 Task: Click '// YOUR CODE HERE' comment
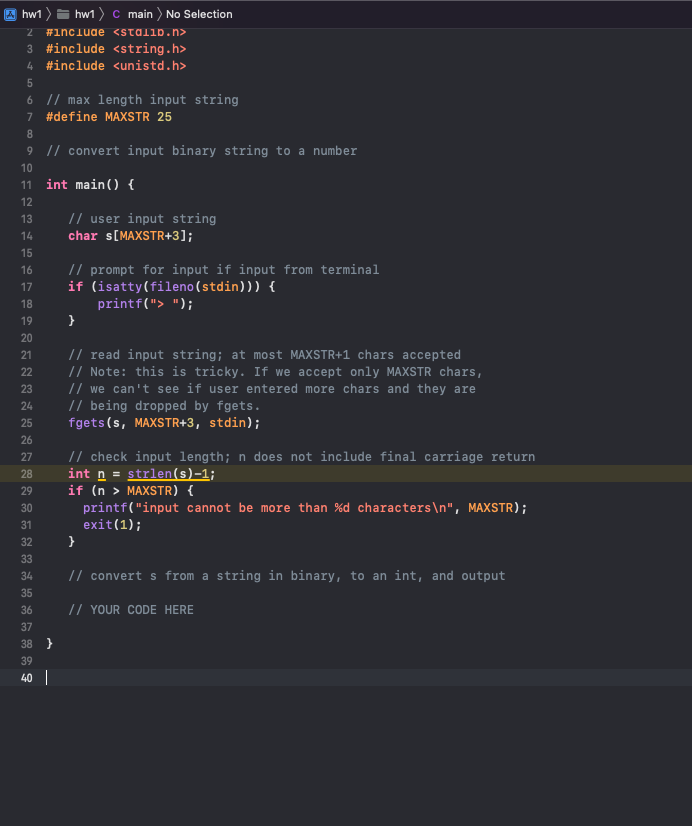[131, 610]
